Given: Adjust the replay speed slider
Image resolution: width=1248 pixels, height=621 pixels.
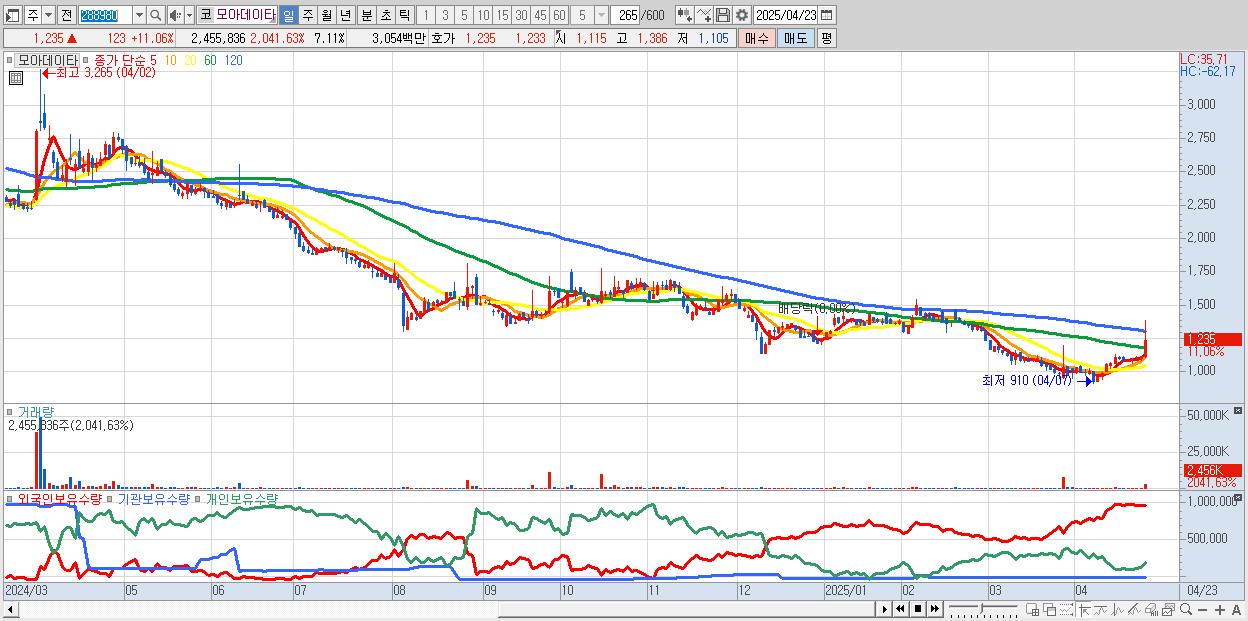Looking at the screenshot, I should pyautogui.click(x=983, y=609).
